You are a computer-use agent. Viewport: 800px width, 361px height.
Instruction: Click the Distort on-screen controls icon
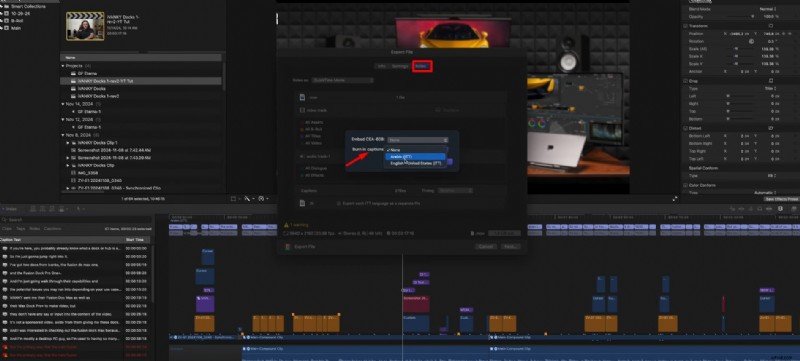pos(771,128)
